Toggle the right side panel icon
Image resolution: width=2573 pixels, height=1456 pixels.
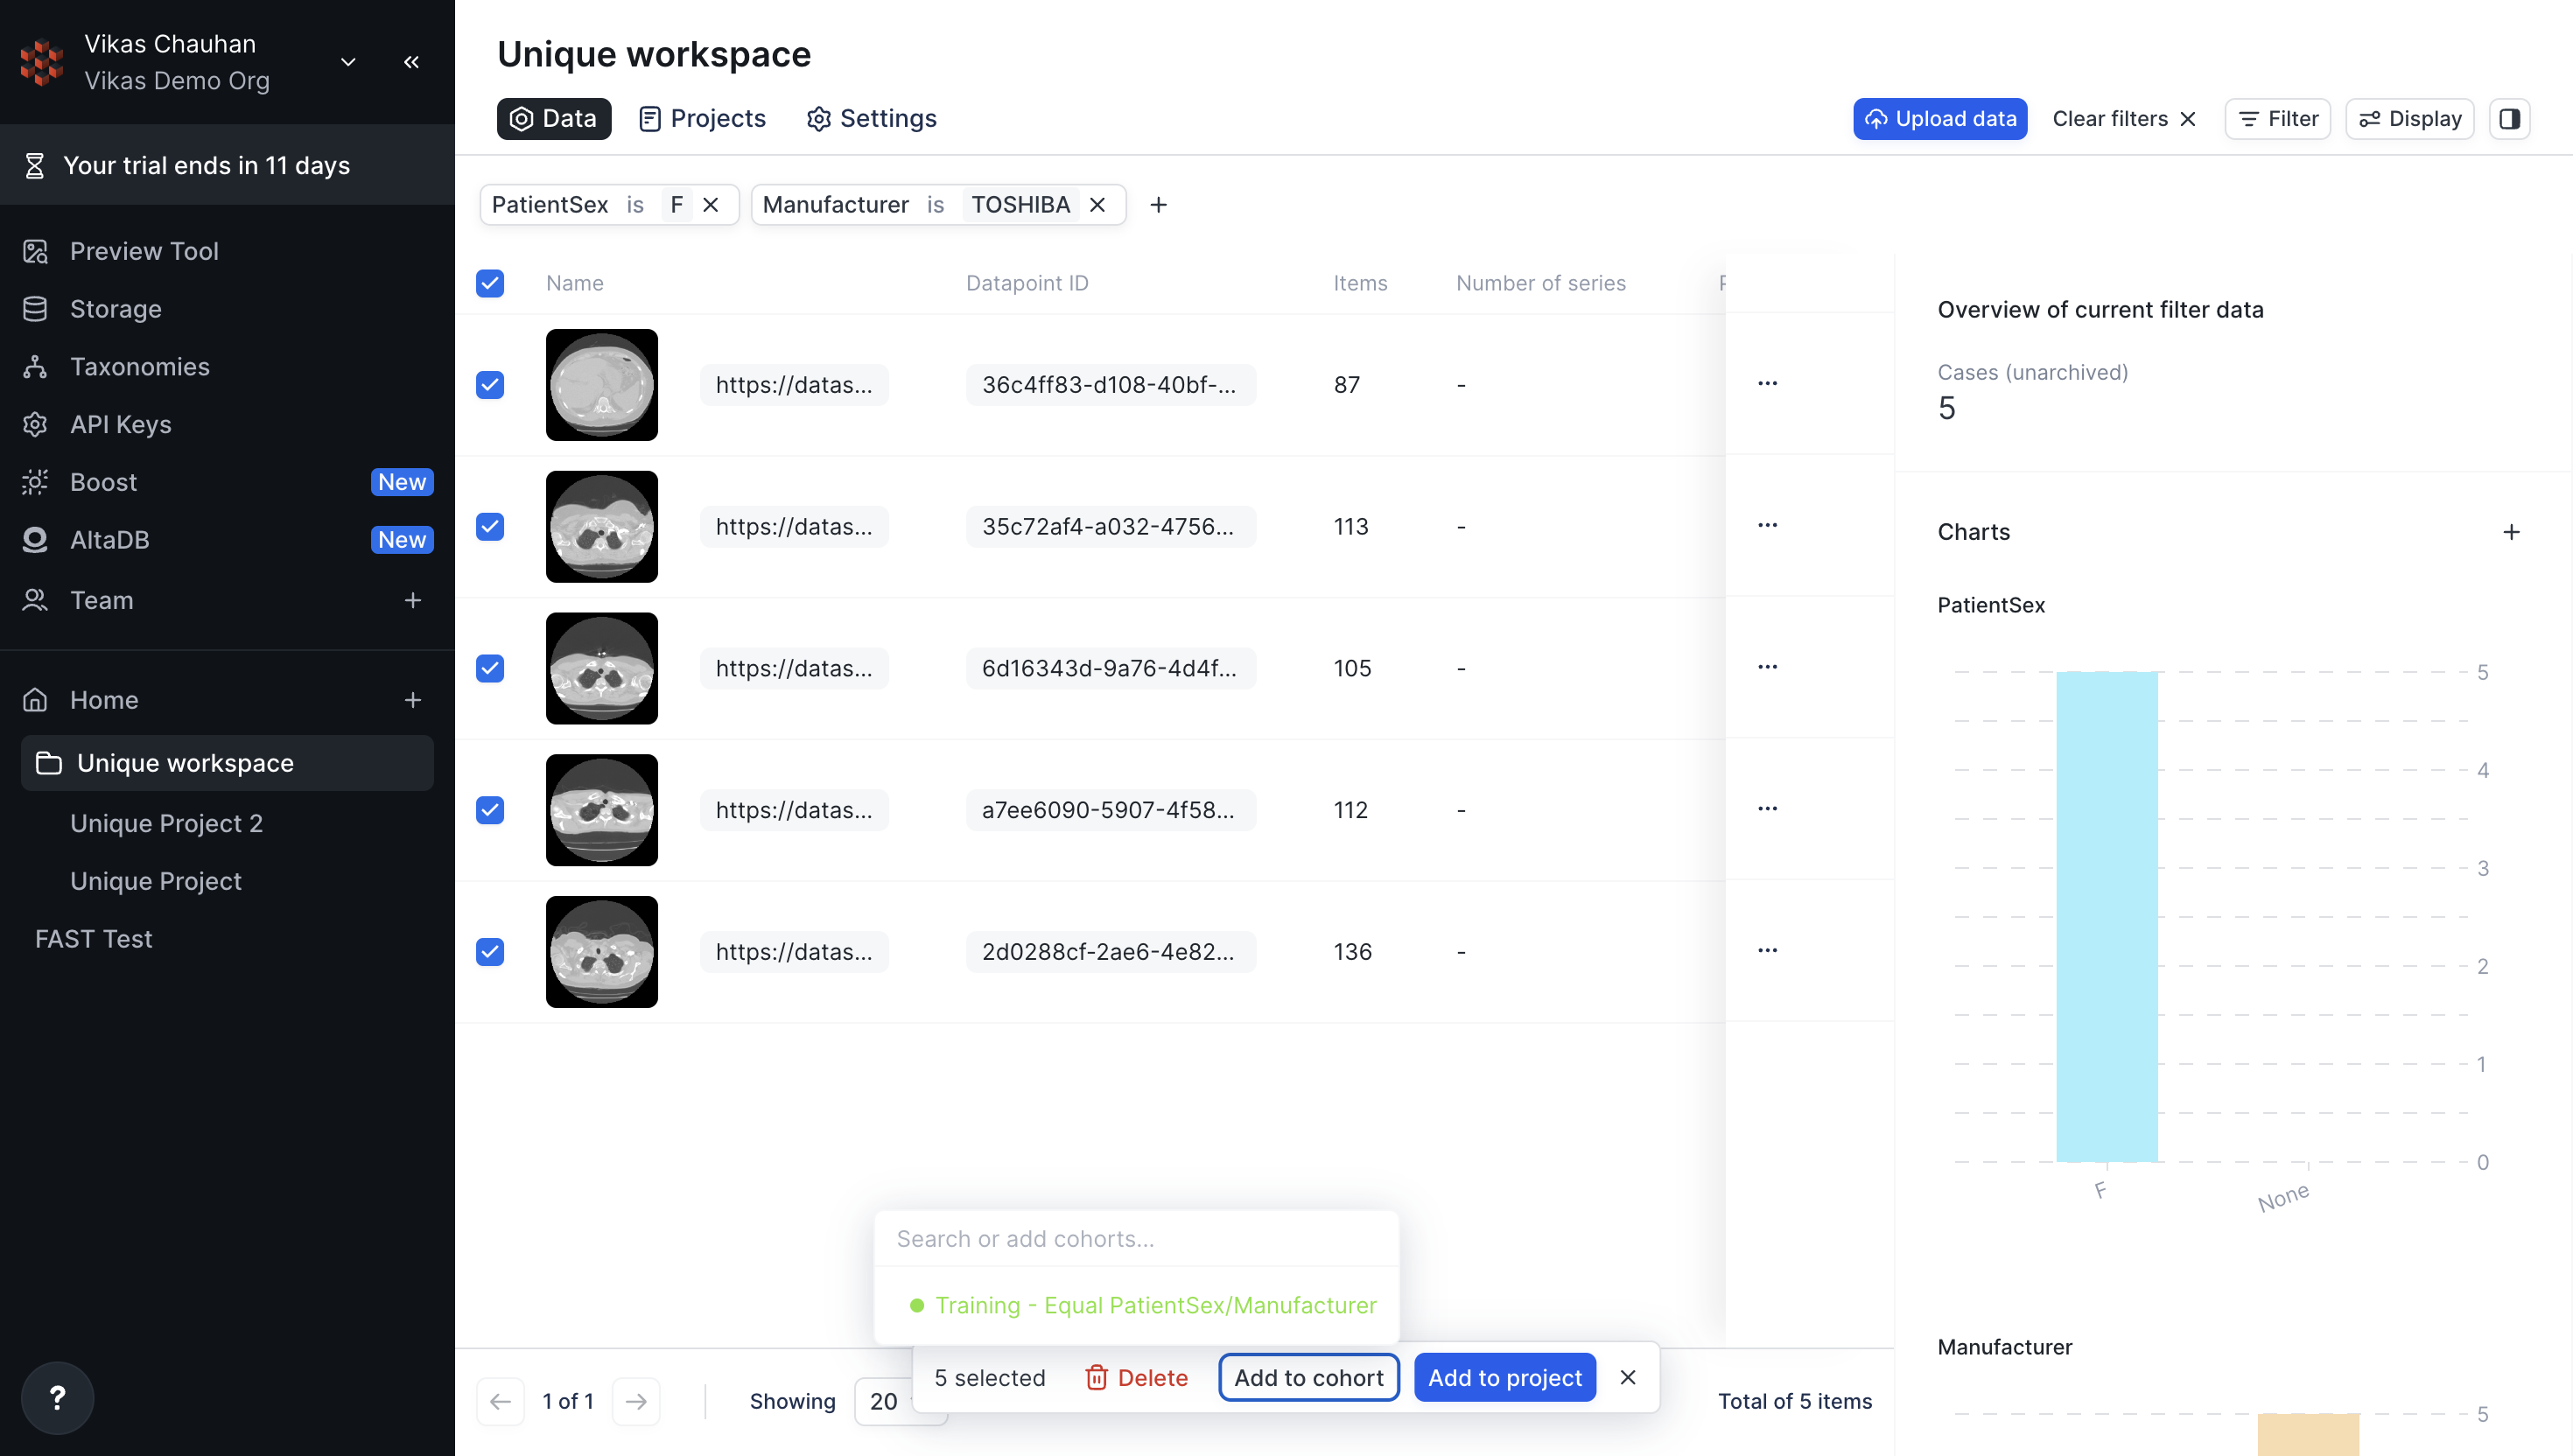pyautogui.click(x=2509, y=119)
